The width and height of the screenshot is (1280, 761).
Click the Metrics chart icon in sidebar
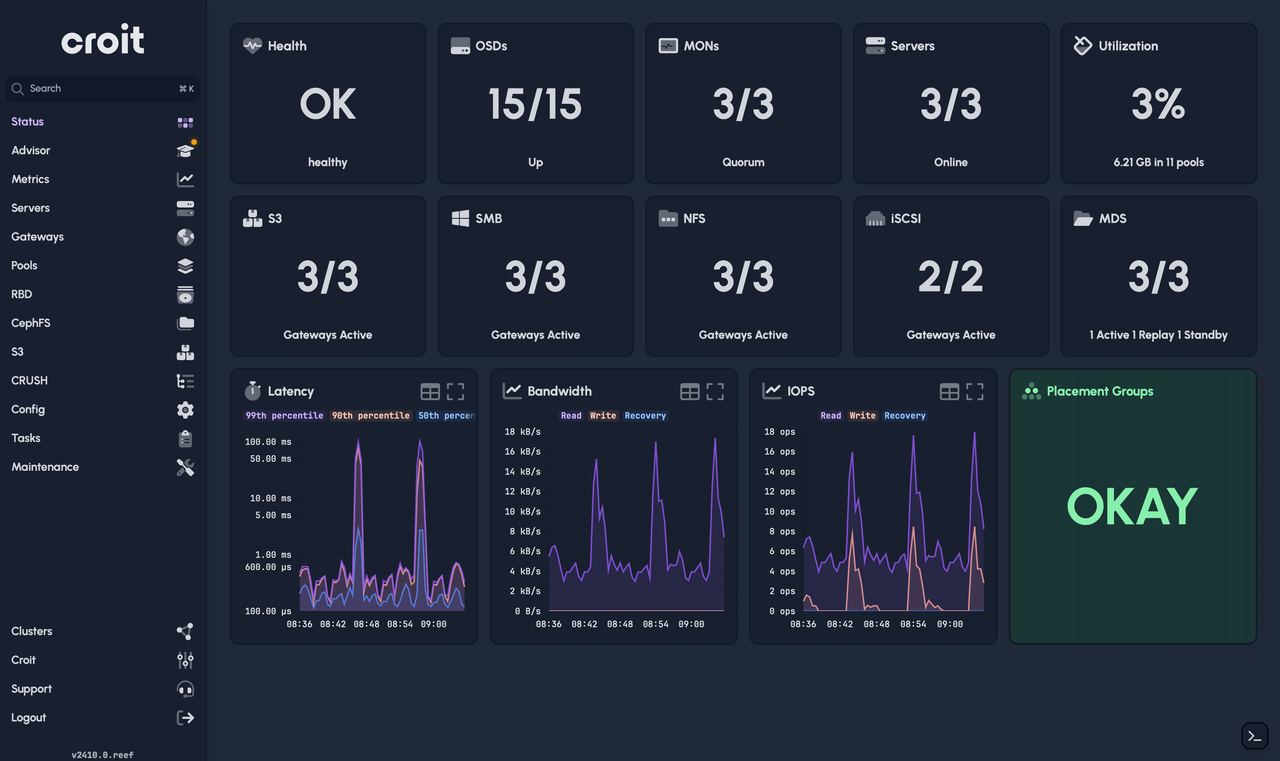185,180
